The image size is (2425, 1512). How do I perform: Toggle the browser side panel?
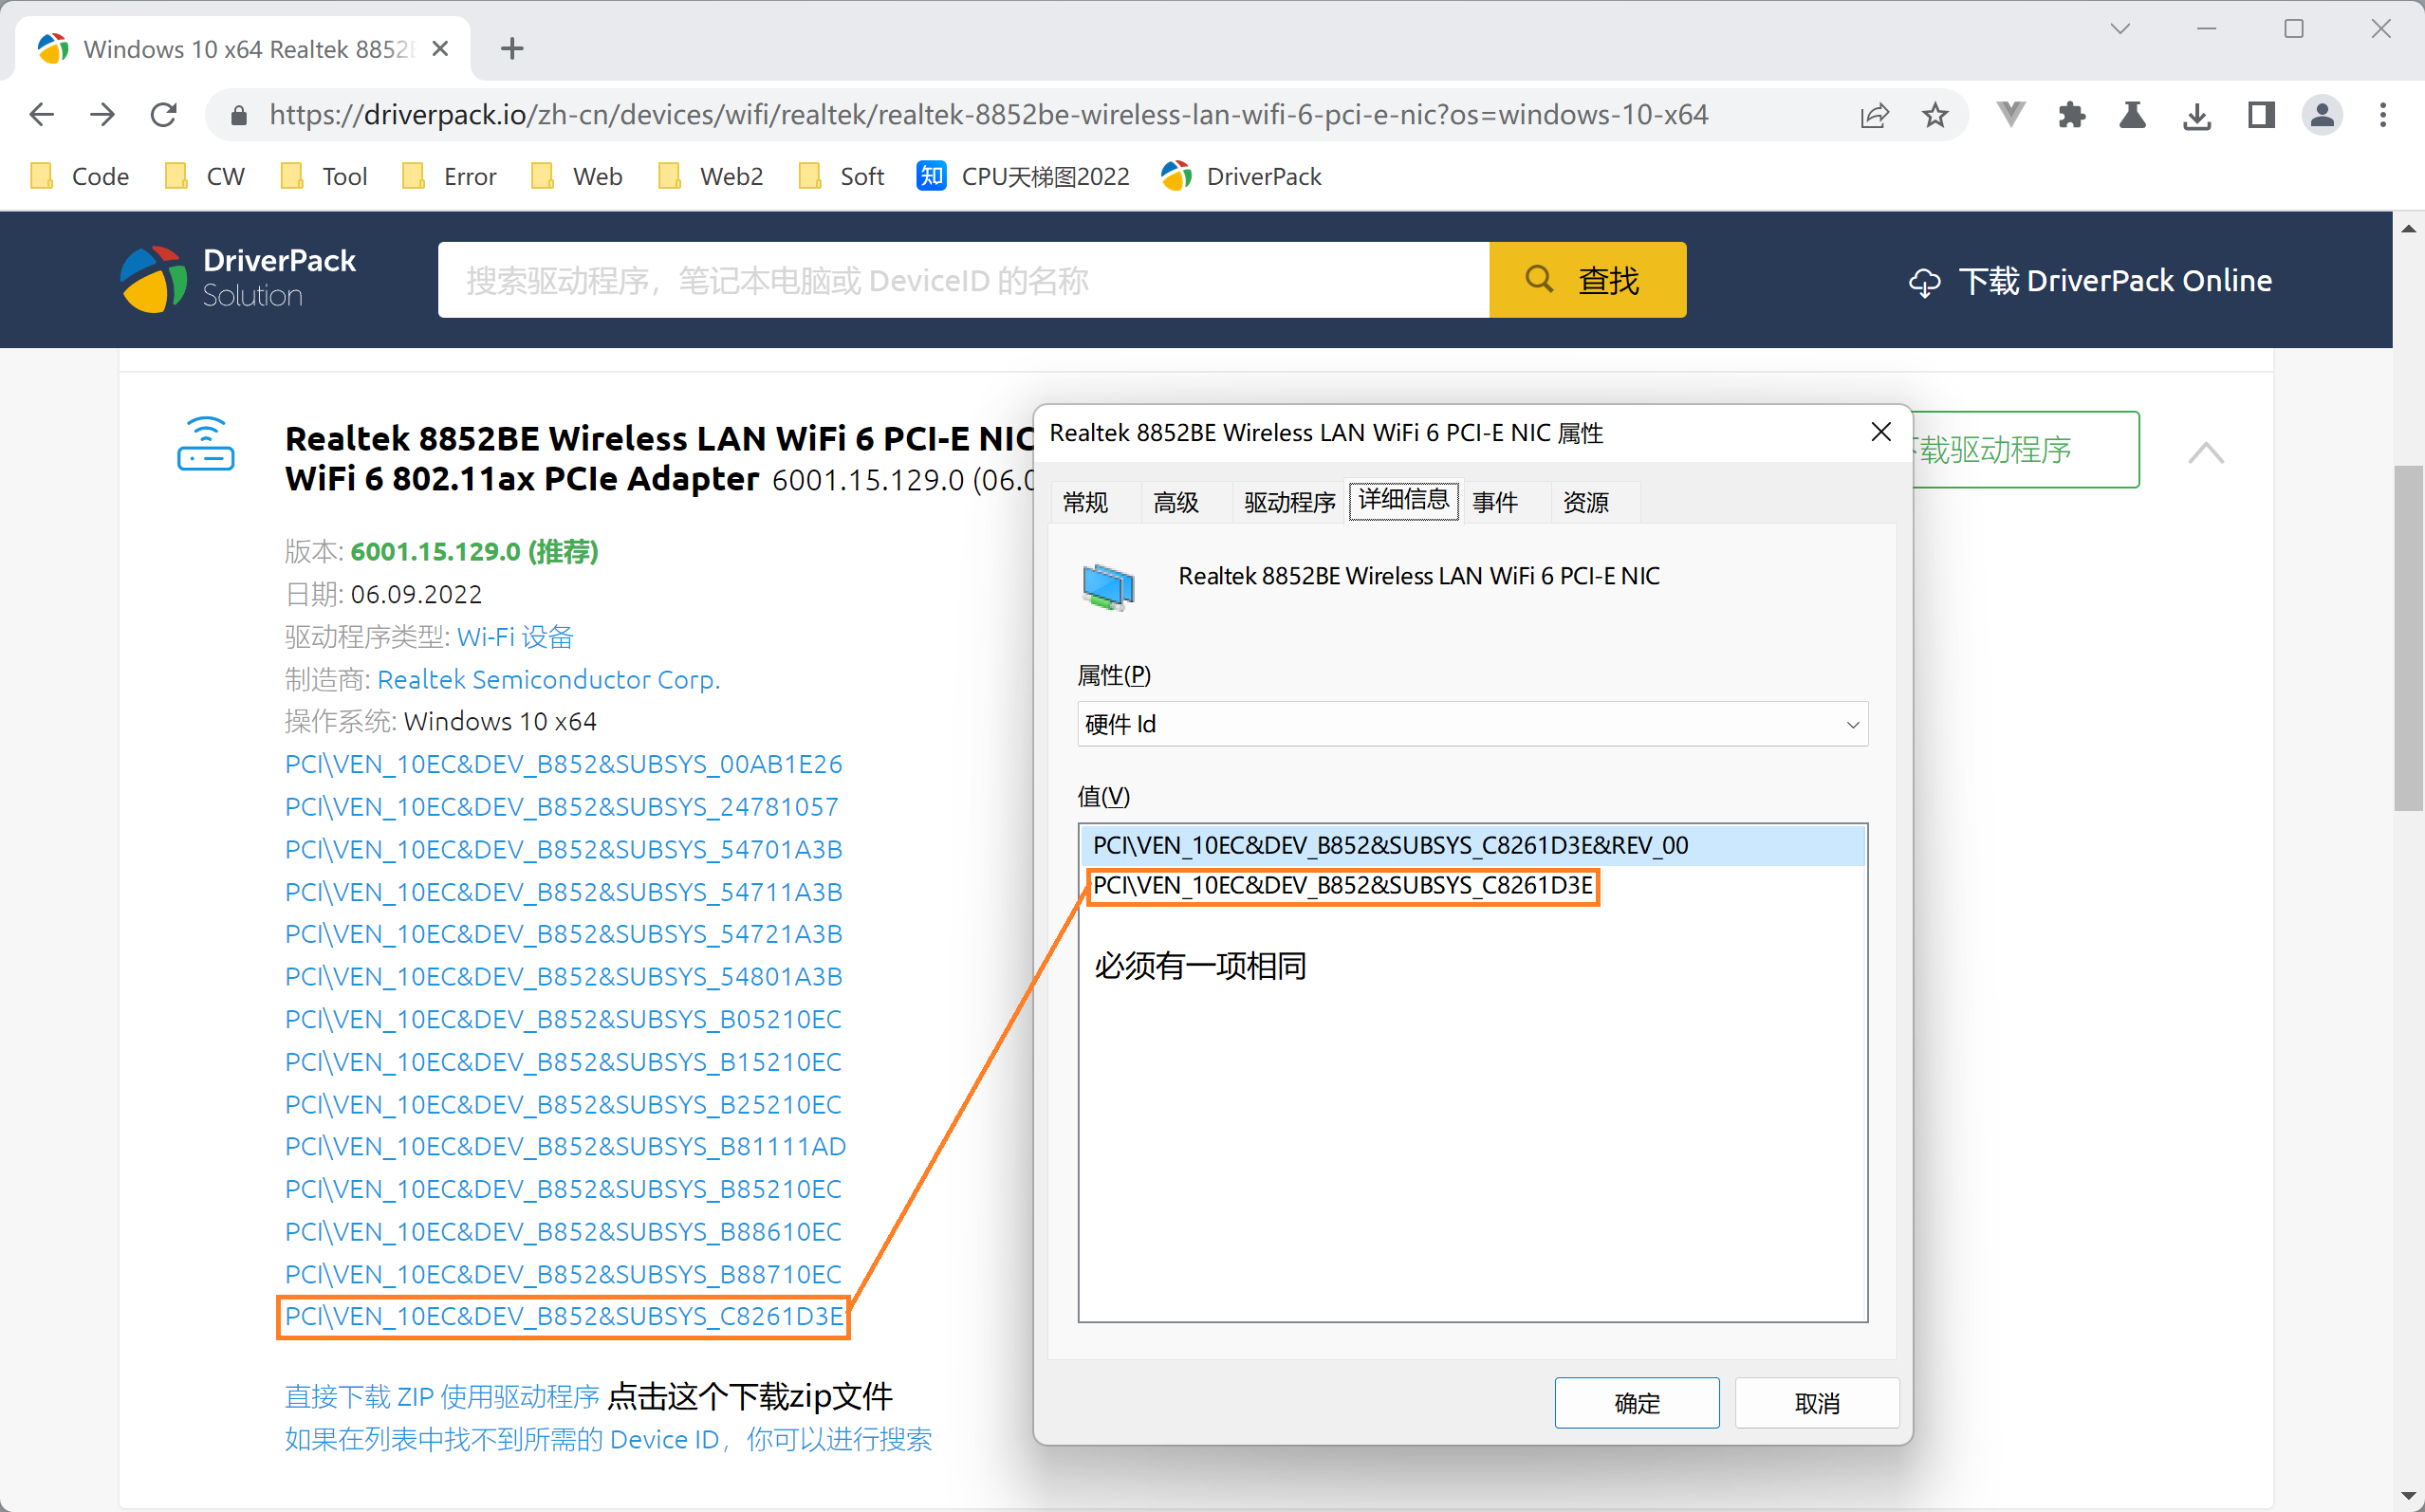click(2261, 115)
